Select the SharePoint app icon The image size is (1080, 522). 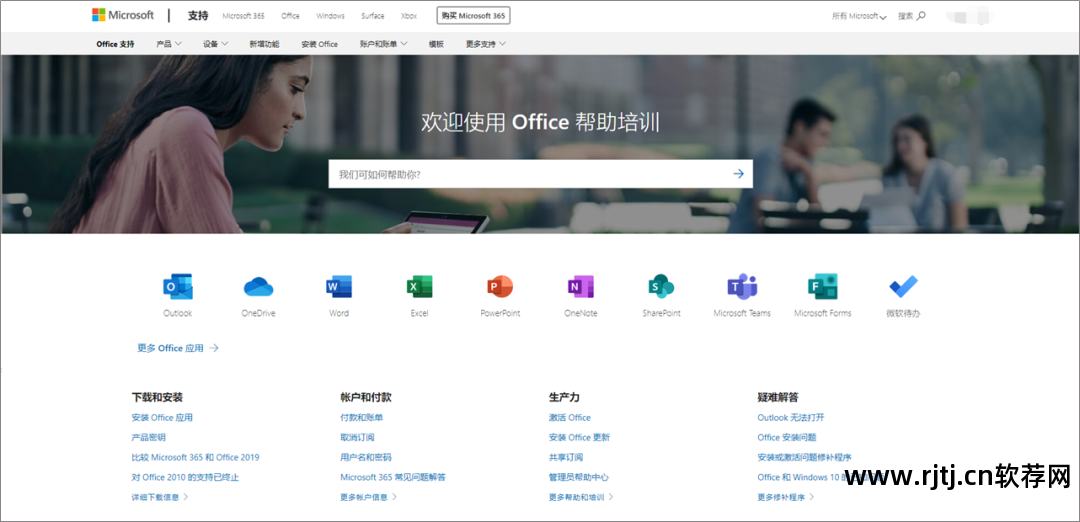pos(661,286)
